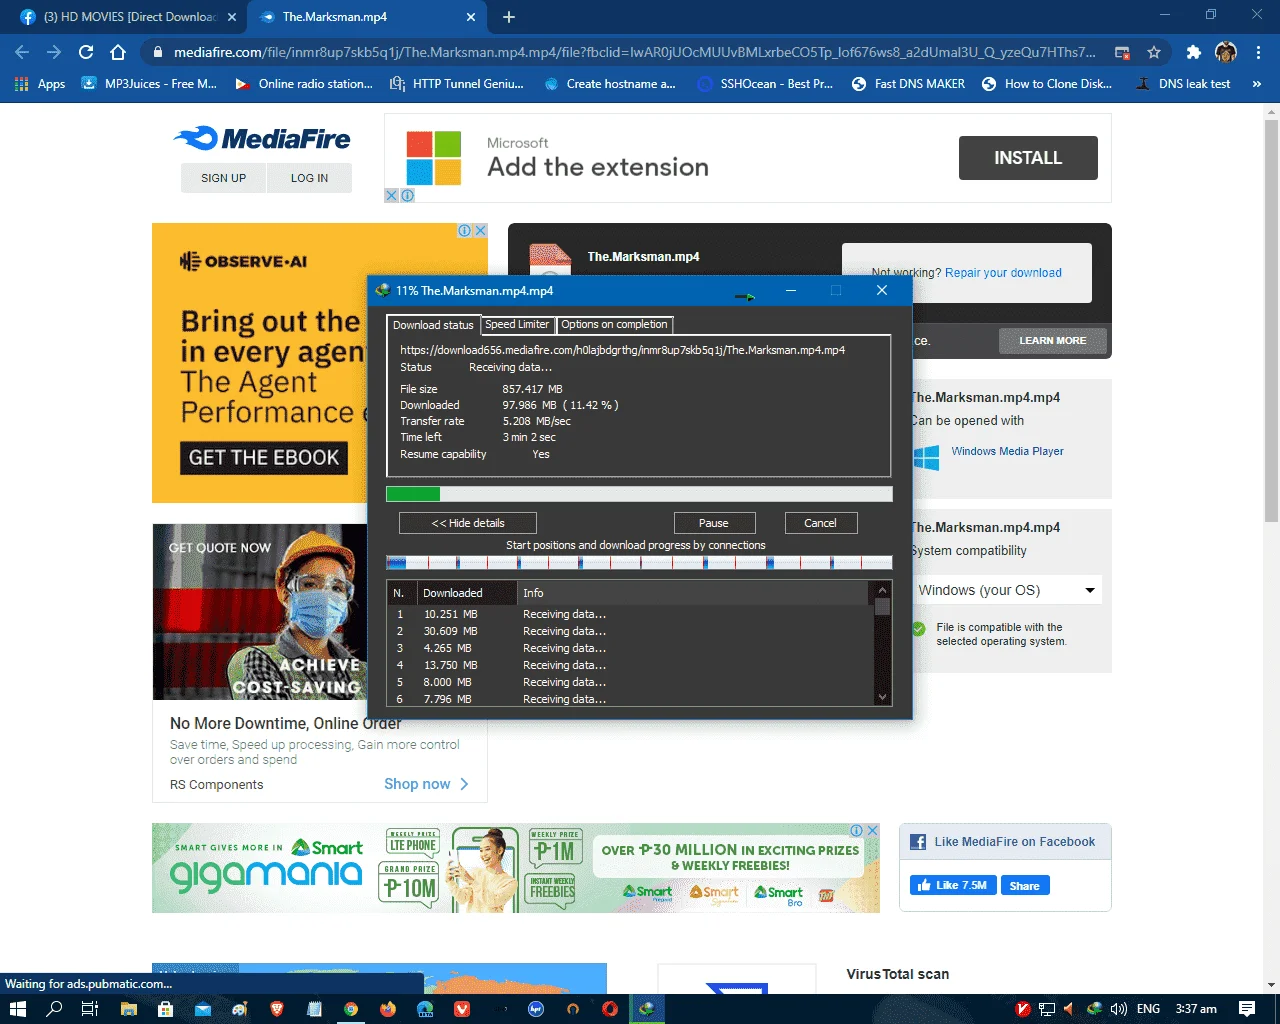Open Task View from the taskbar
The height and width of the screenshot is (1024, 1280).
tap(89, 1009)
